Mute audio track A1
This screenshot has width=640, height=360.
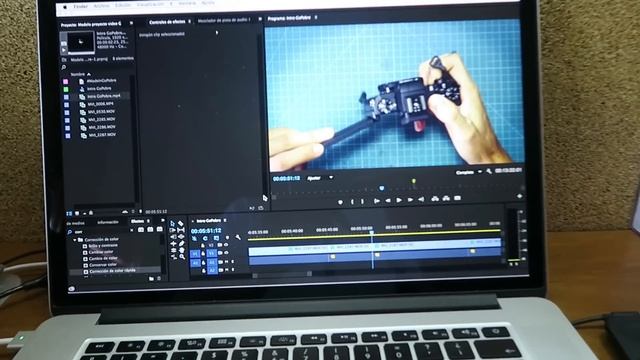227,262
